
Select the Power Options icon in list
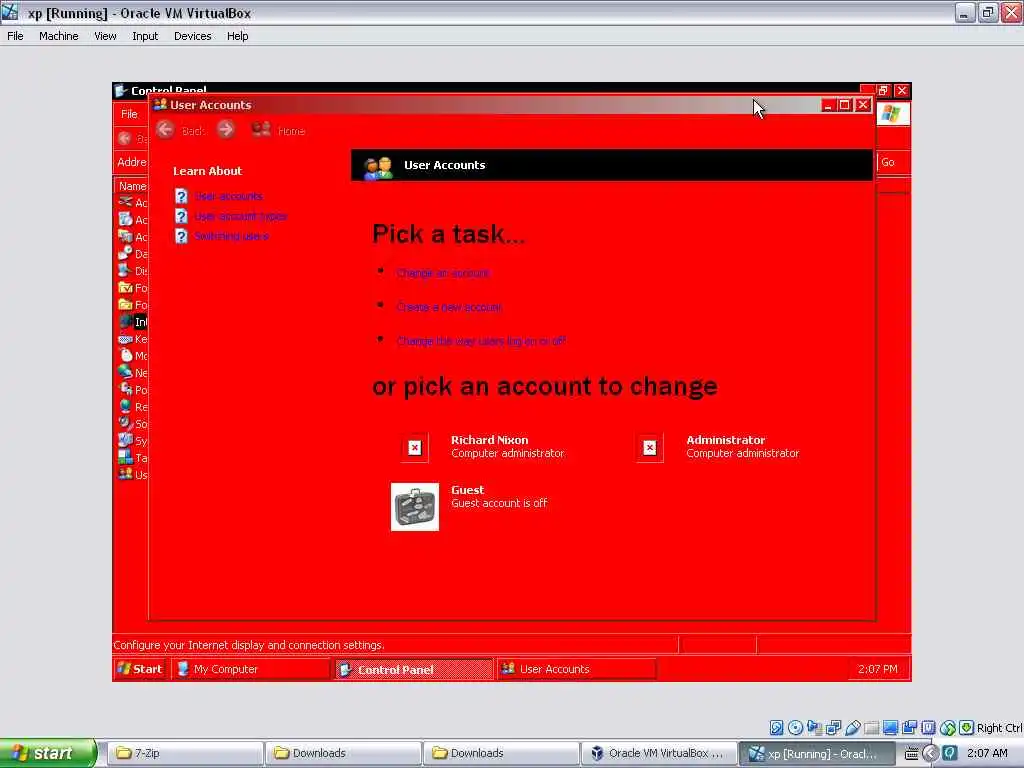tap(125, 390)
